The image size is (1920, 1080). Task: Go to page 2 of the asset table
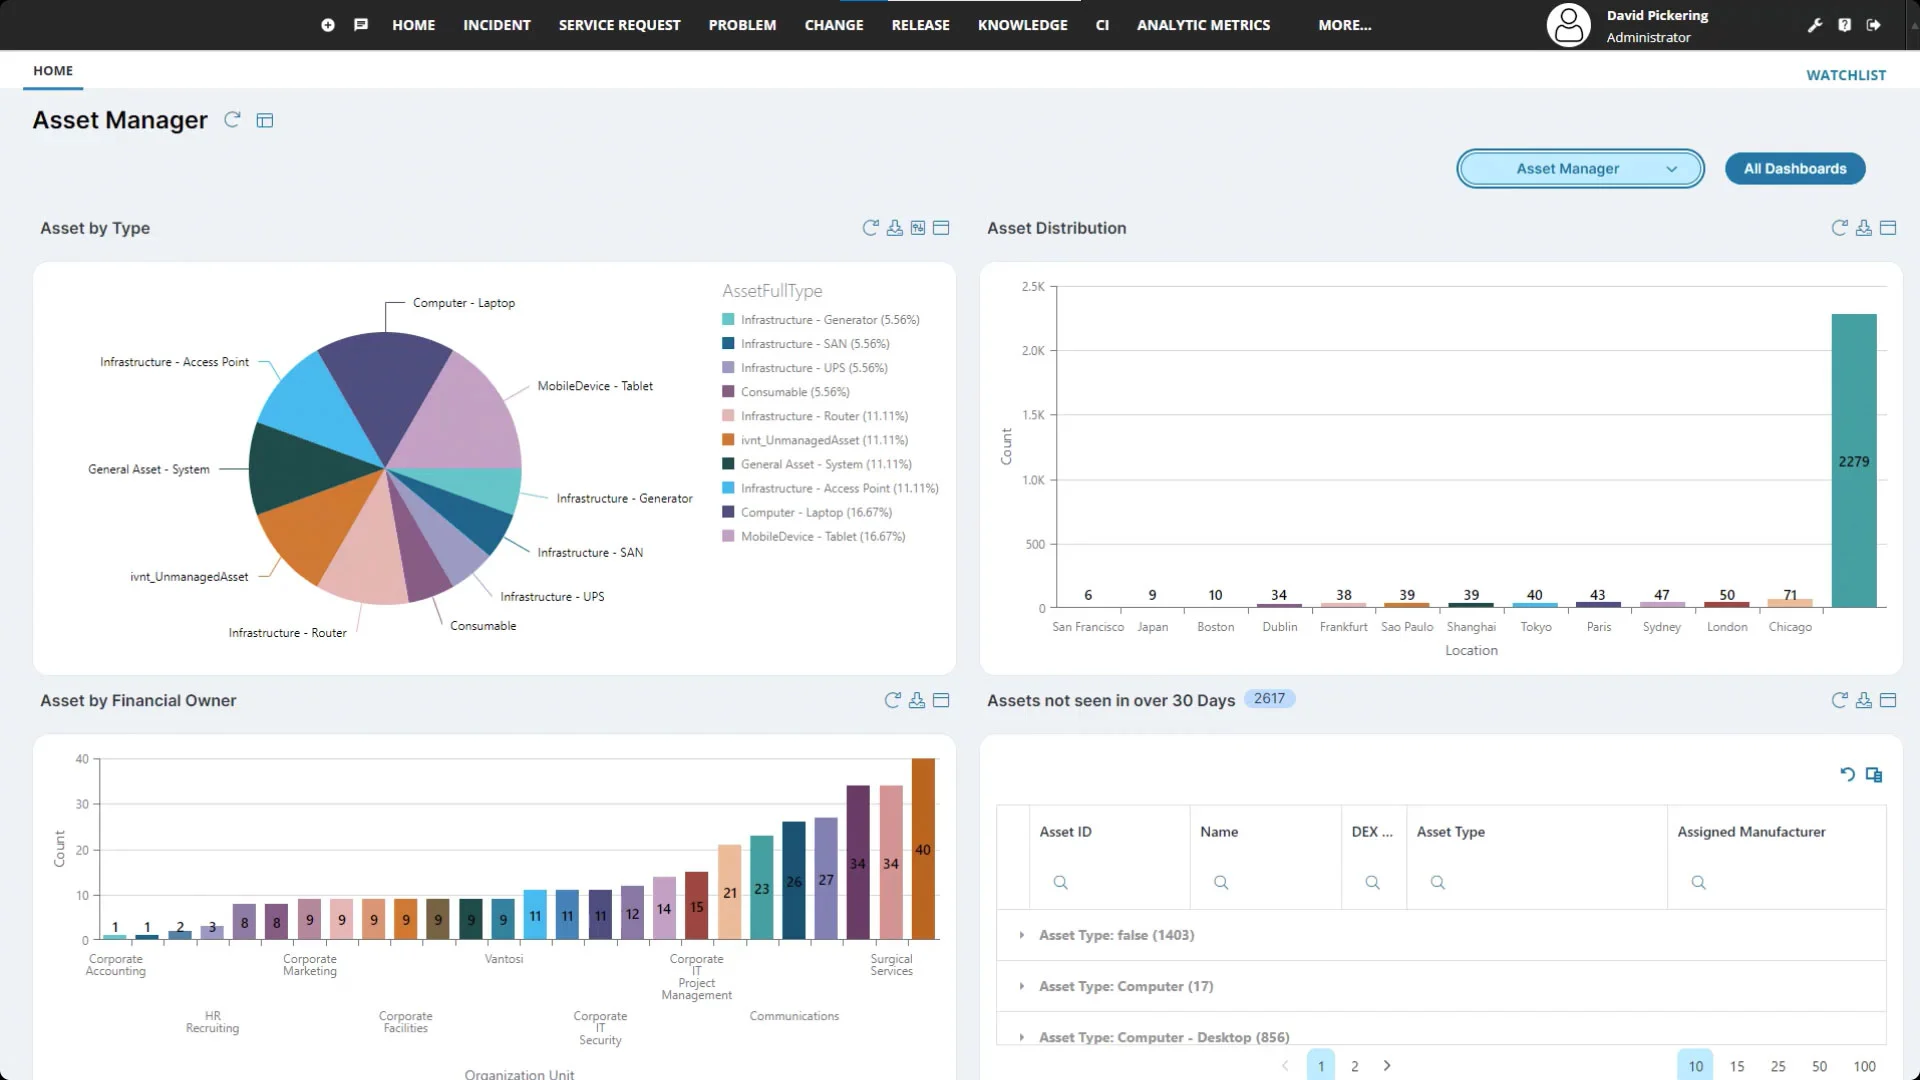point(1355,1065)
